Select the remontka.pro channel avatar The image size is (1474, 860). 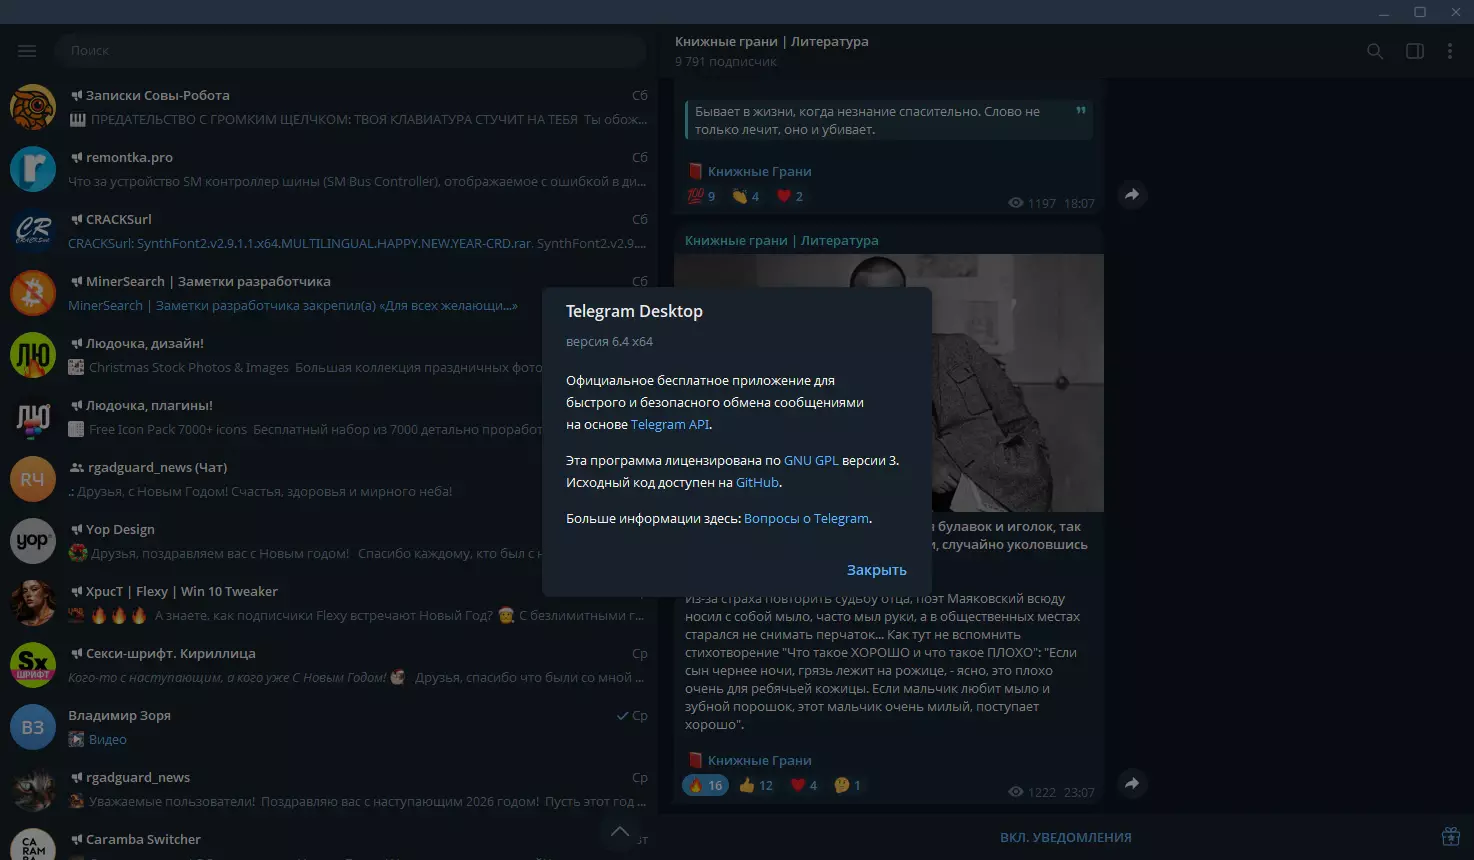32,169
